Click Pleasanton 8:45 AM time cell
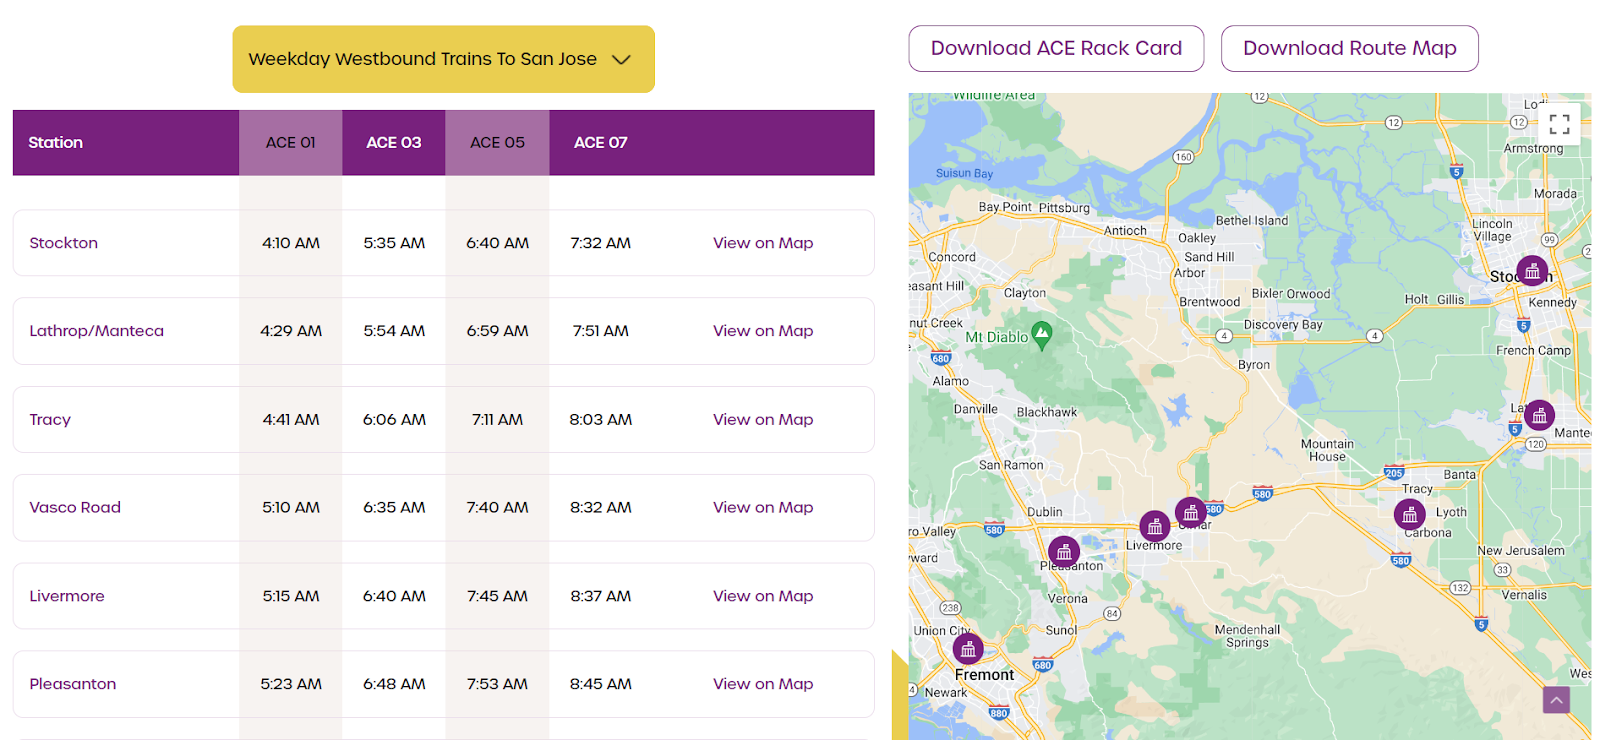 point(600,684)
